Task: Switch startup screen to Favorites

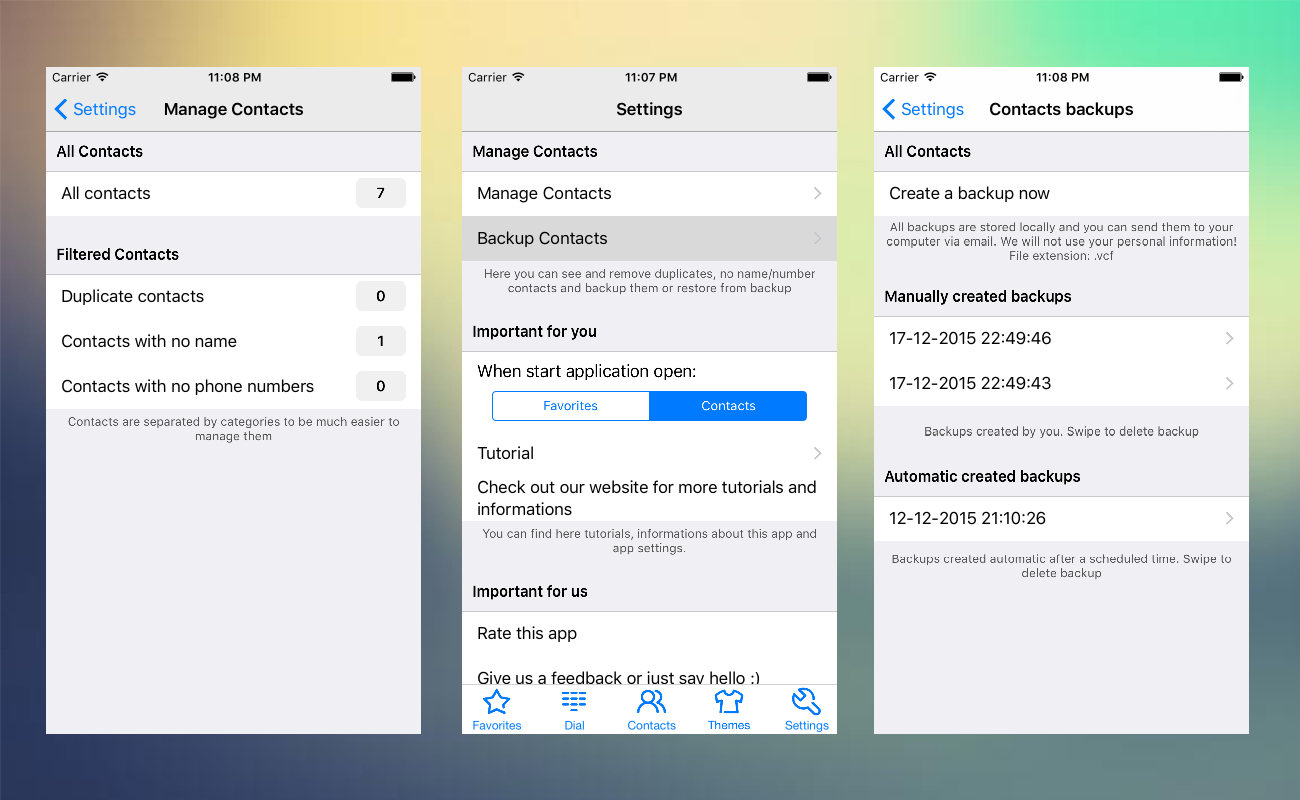Action: [x=570, y=406]
